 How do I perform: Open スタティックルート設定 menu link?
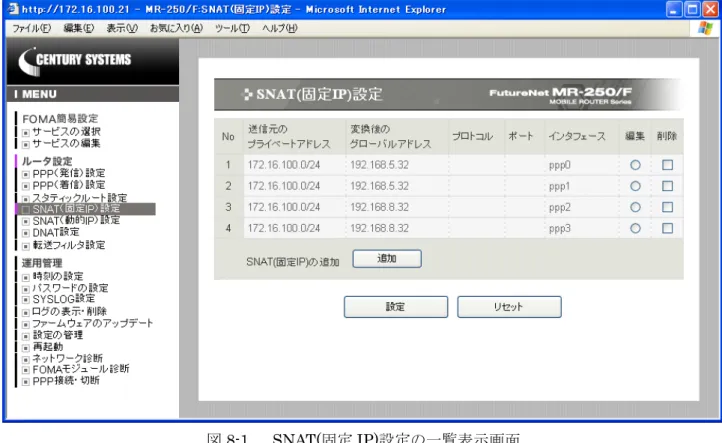click(x=80, y=198)
